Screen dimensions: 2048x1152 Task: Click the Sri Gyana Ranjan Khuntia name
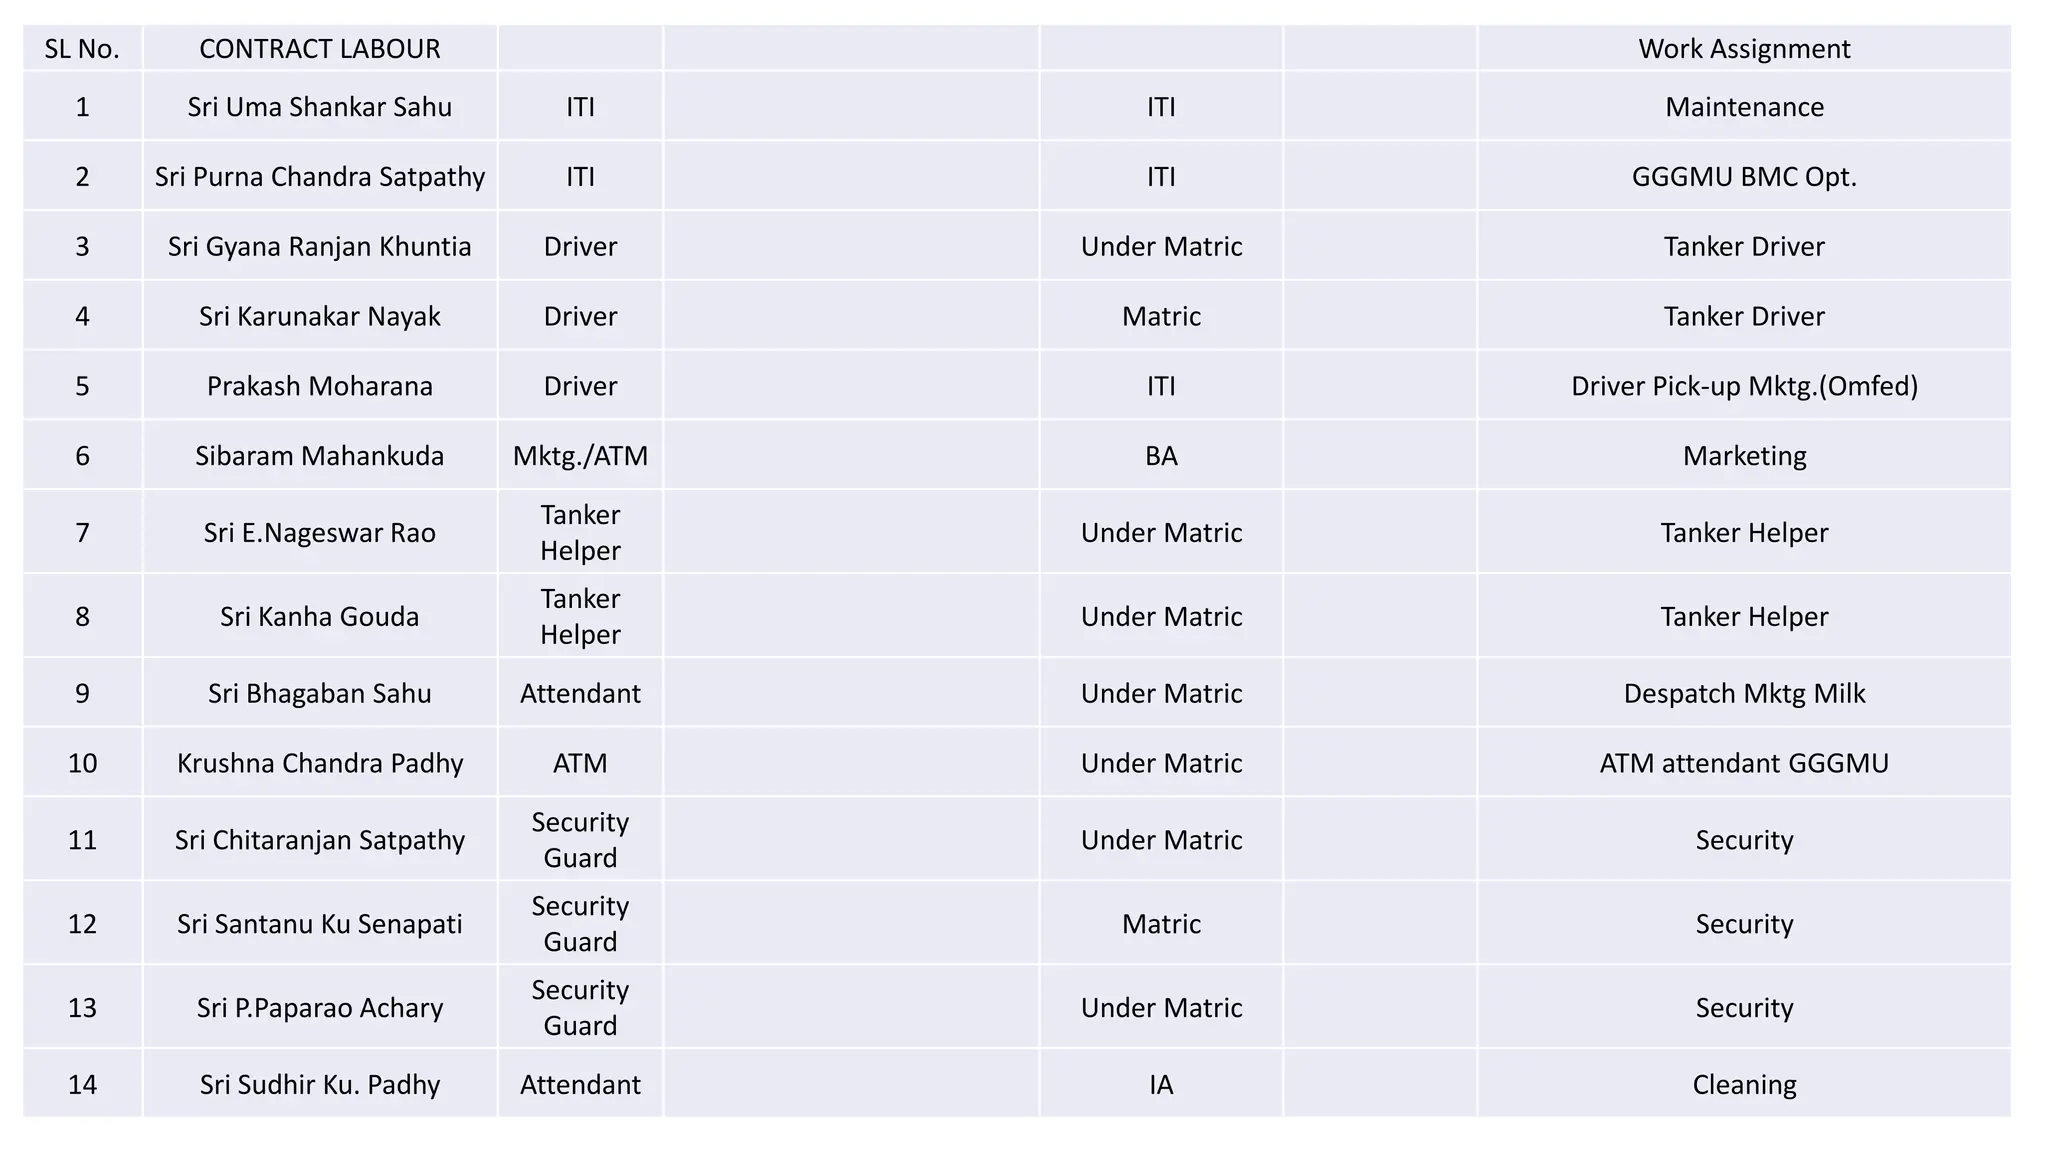(x=320, y=246)
